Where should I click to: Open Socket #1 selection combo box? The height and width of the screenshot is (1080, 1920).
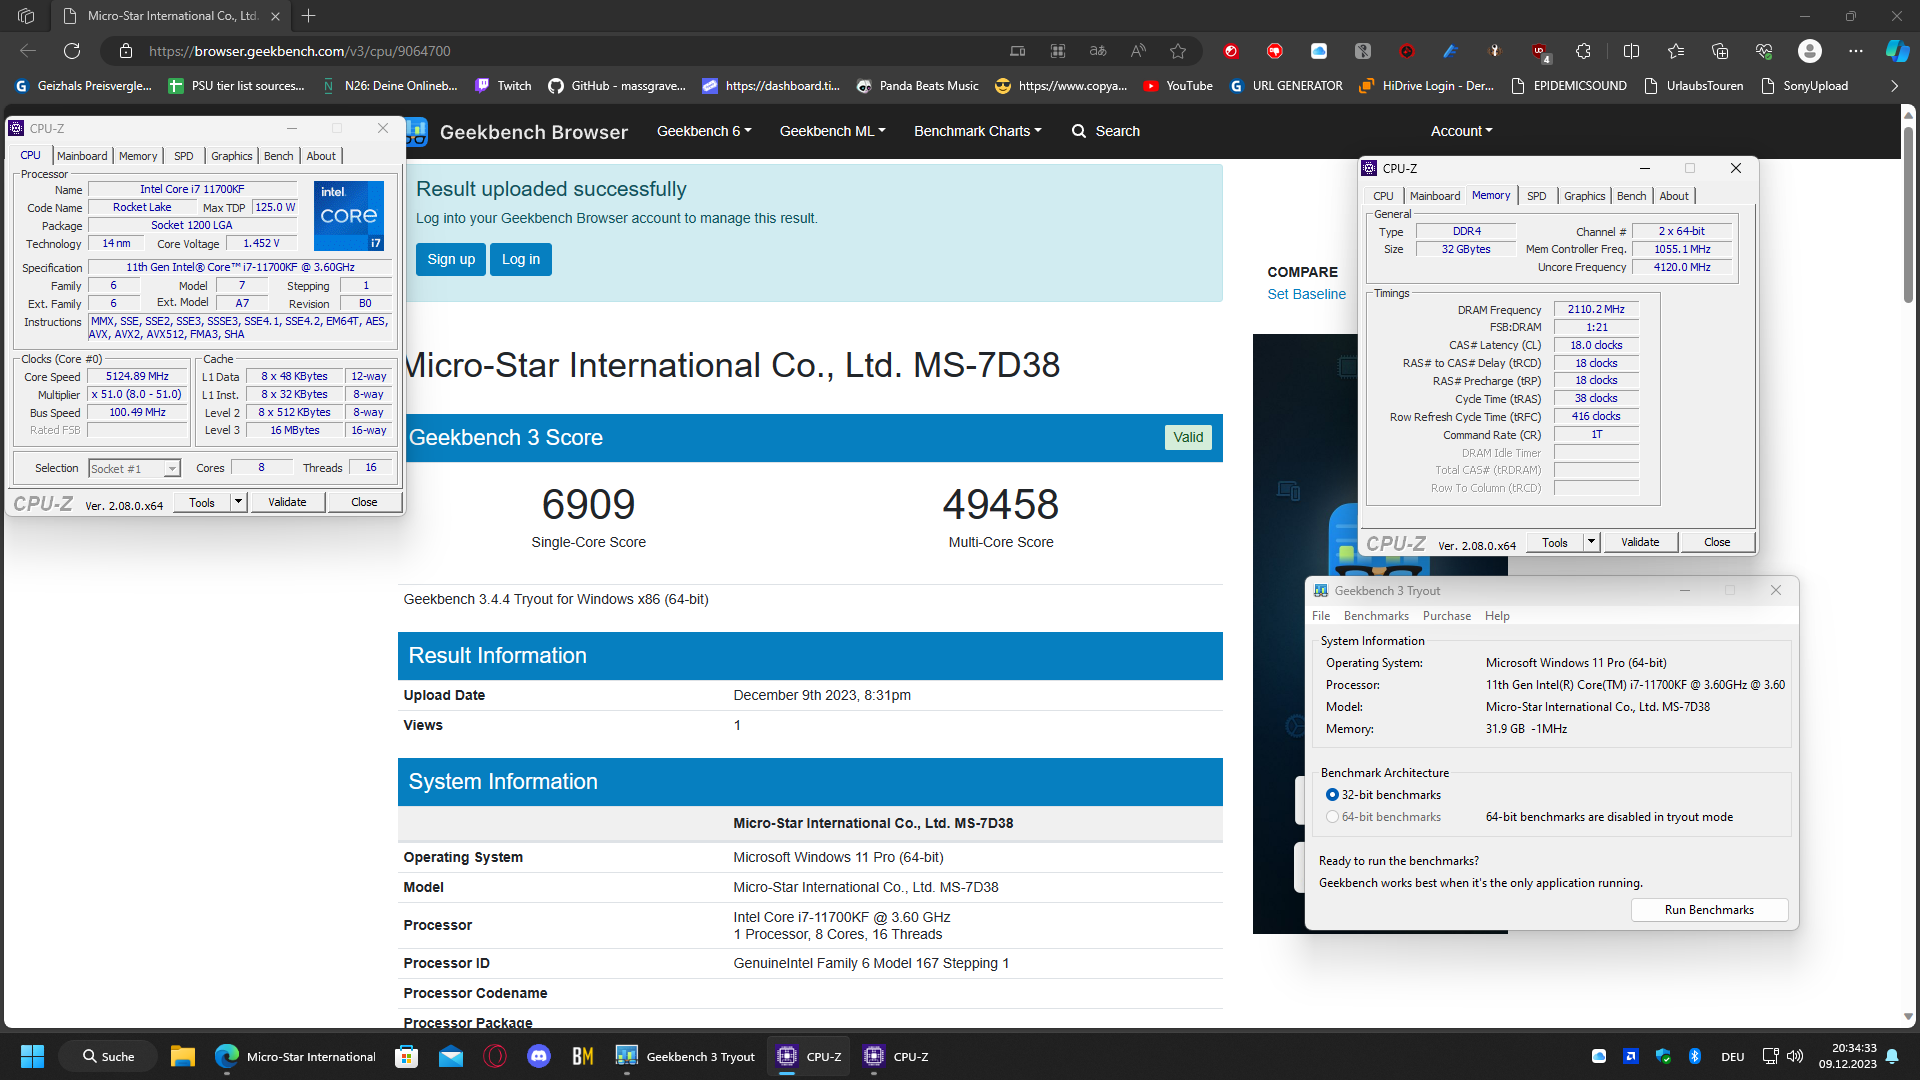[134, 468]
